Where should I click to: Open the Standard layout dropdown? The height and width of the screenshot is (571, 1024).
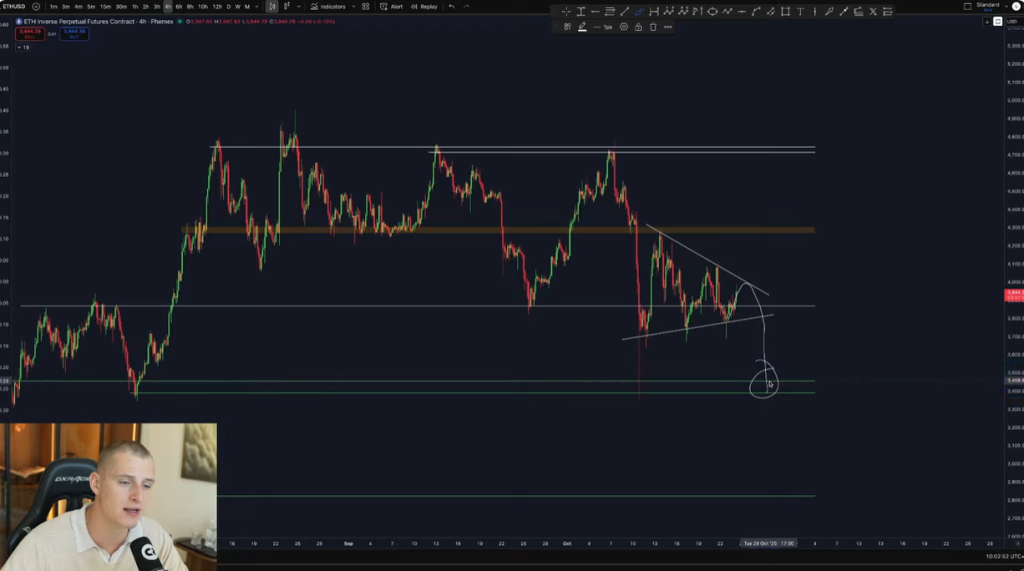[984, 6]
